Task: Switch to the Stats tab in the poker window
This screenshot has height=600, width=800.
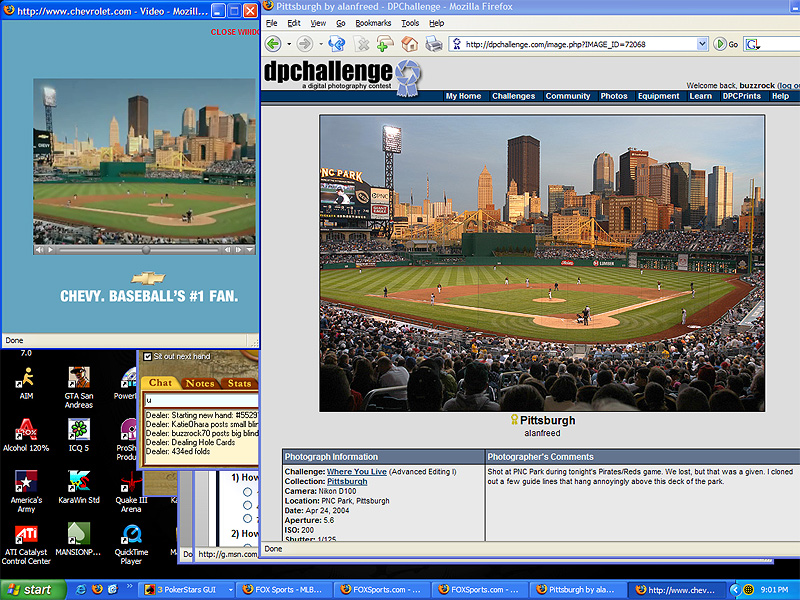Action: coord(239,383)
